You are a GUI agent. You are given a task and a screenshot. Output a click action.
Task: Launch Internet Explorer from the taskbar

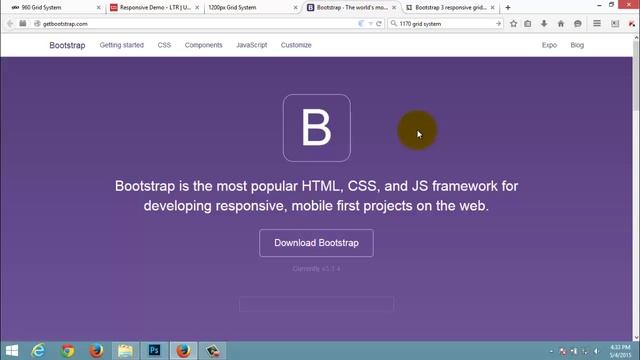pyautogui.click(x=38, y=351)
